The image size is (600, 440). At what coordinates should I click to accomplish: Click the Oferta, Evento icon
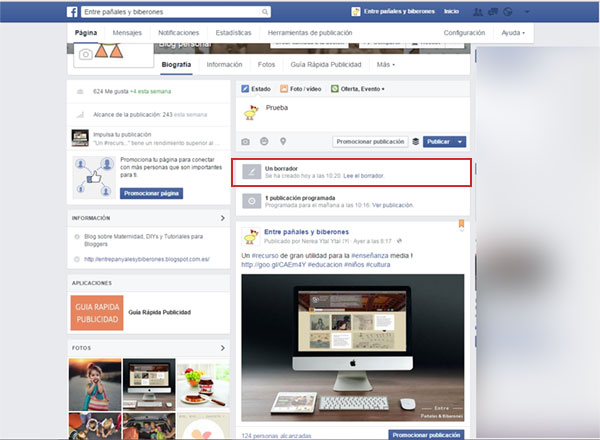335,89
